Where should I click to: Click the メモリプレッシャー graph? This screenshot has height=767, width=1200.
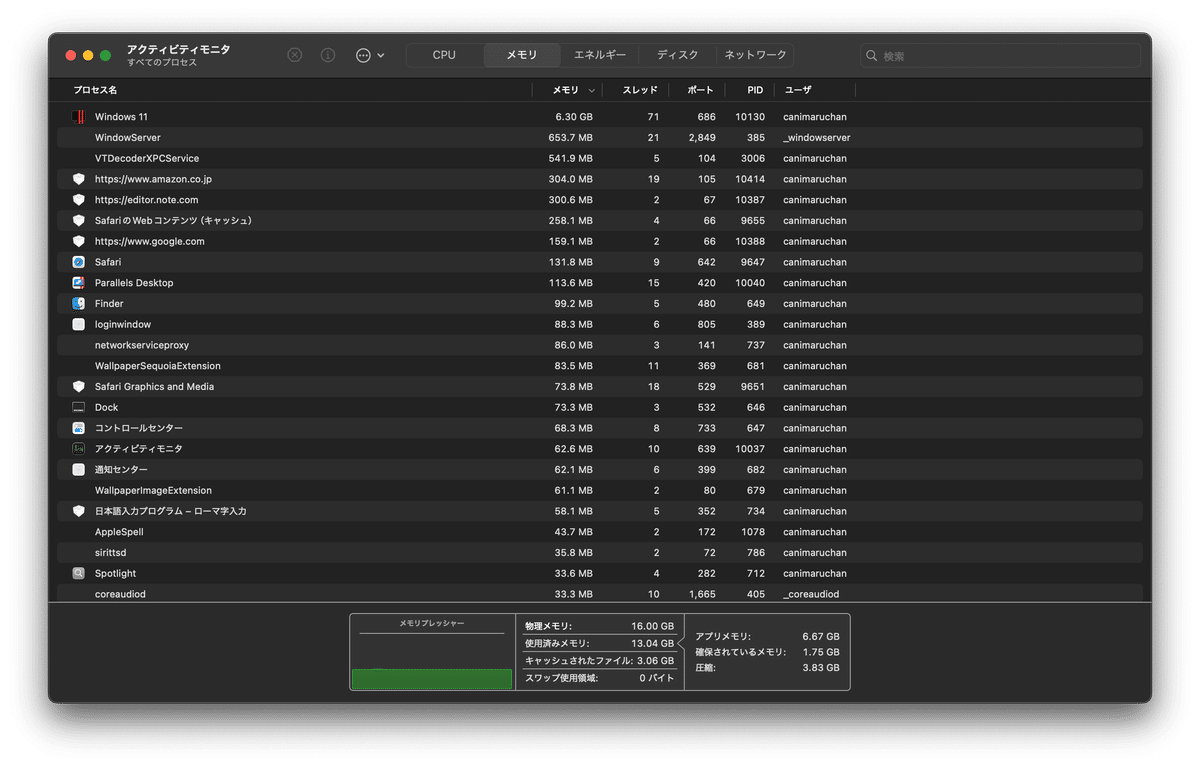tap(431, 652)
